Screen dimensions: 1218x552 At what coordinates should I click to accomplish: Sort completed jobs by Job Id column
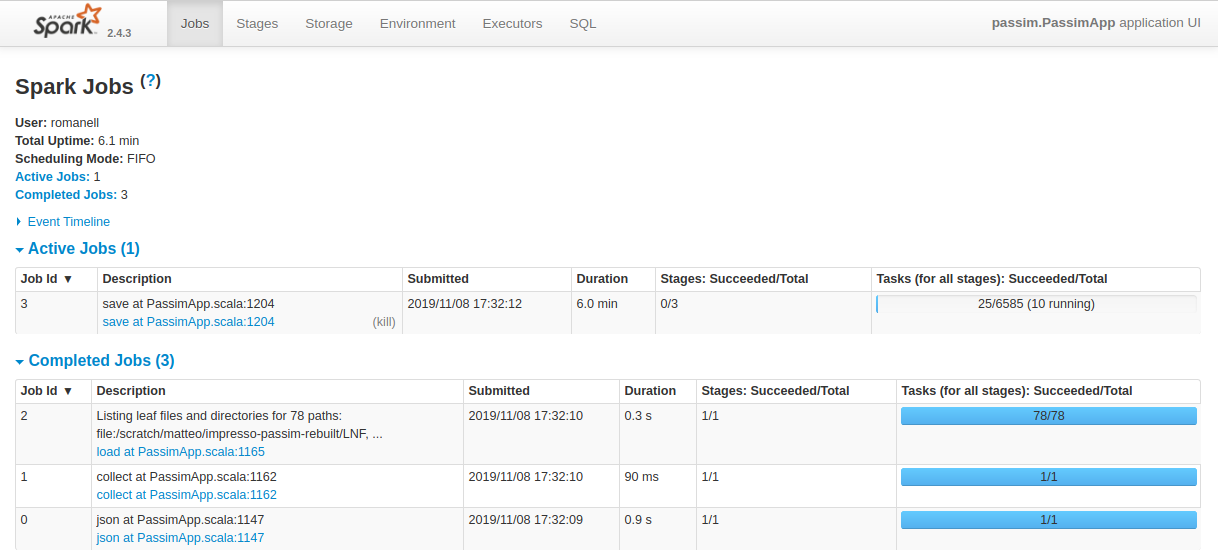[x=47, y=391]
